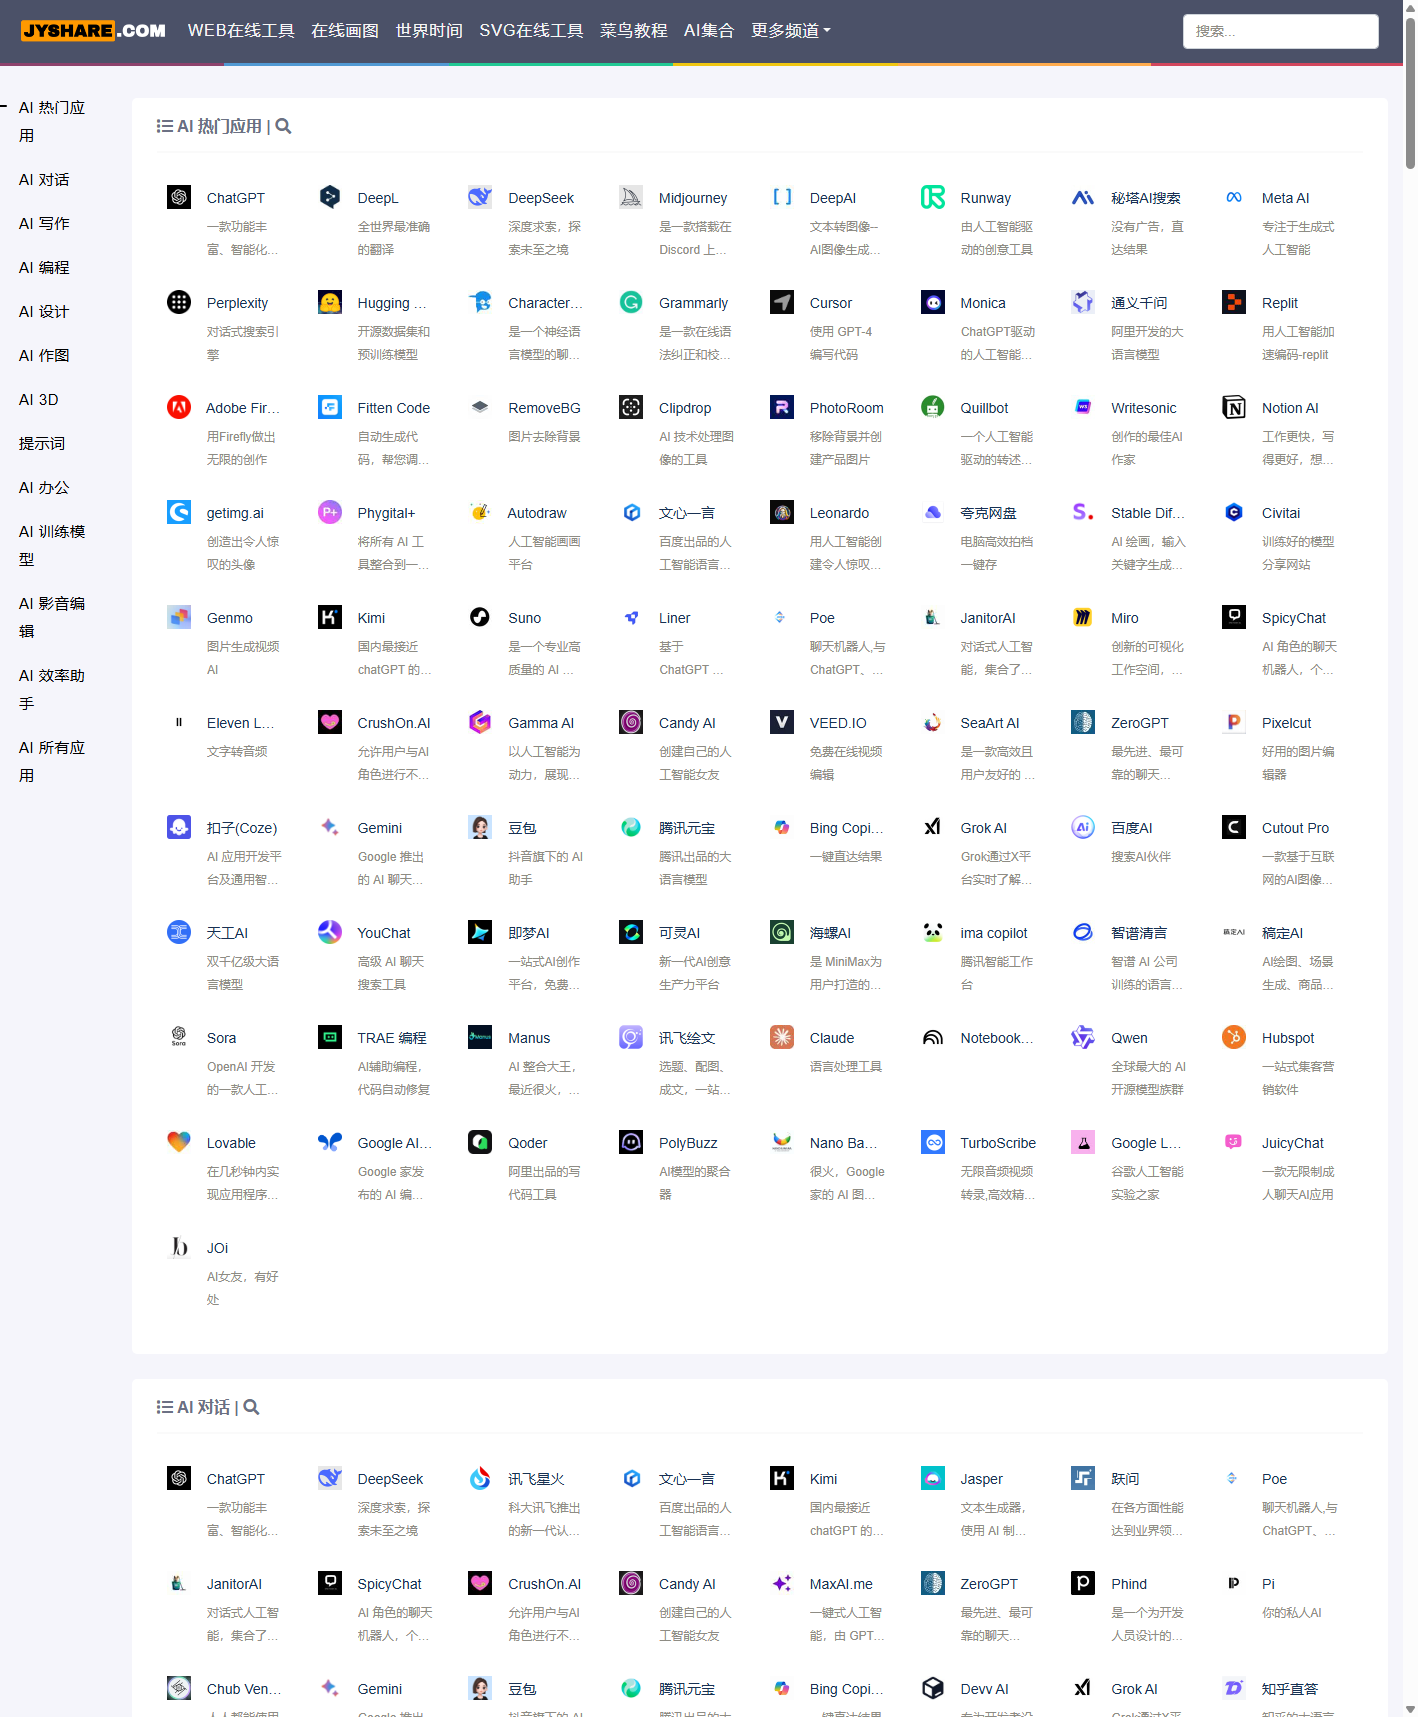
Task: Select AI 编程 in the left sidebar
Action: 44,268
